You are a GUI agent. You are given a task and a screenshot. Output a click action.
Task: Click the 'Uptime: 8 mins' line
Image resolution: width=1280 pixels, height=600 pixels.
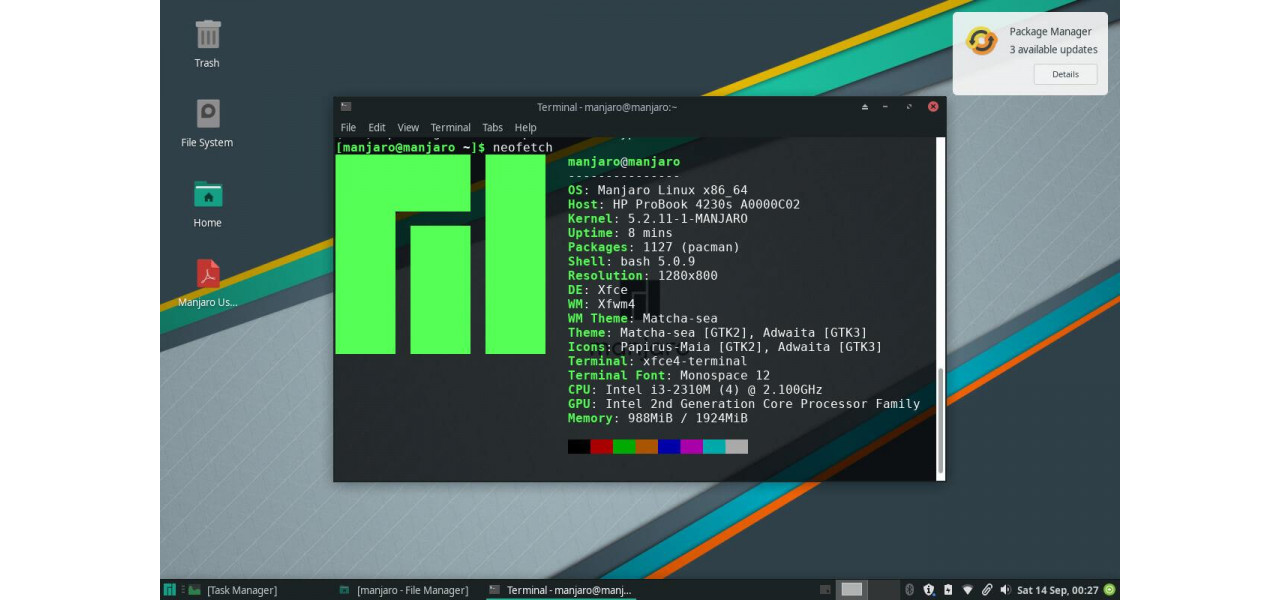click(620, 233)
